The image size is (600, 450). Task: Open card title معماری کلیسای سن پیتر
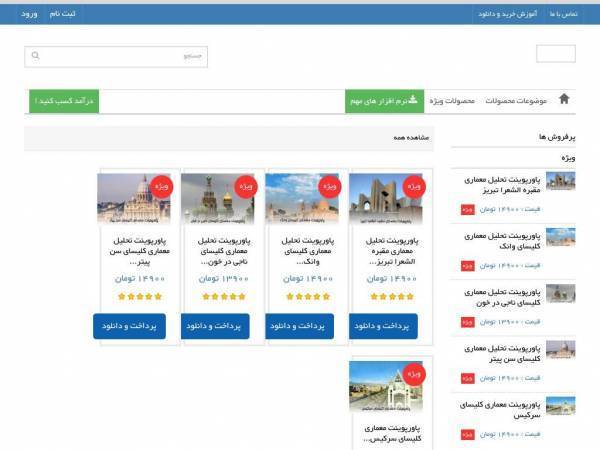[140, 251]
